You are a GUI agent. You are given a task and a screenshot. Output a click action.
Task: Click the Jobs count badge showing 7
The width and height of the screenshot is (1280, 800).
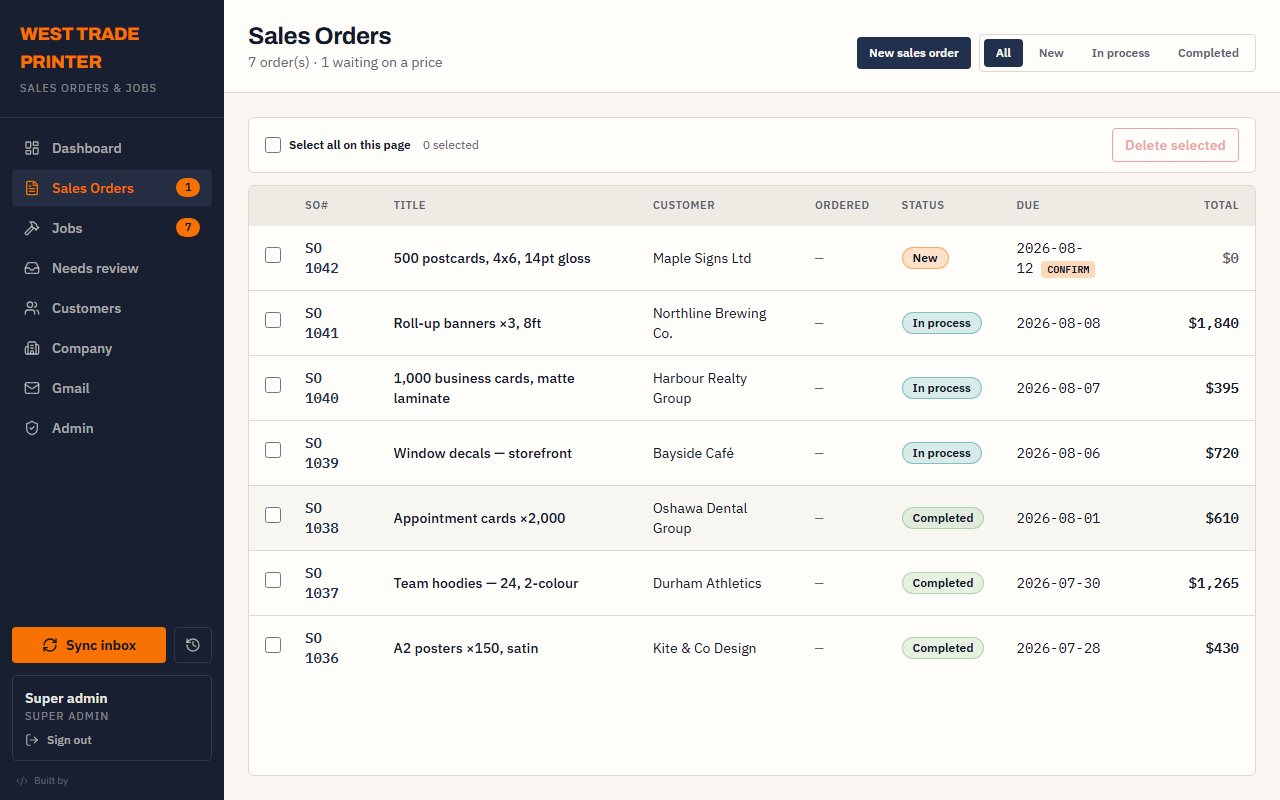188,228
